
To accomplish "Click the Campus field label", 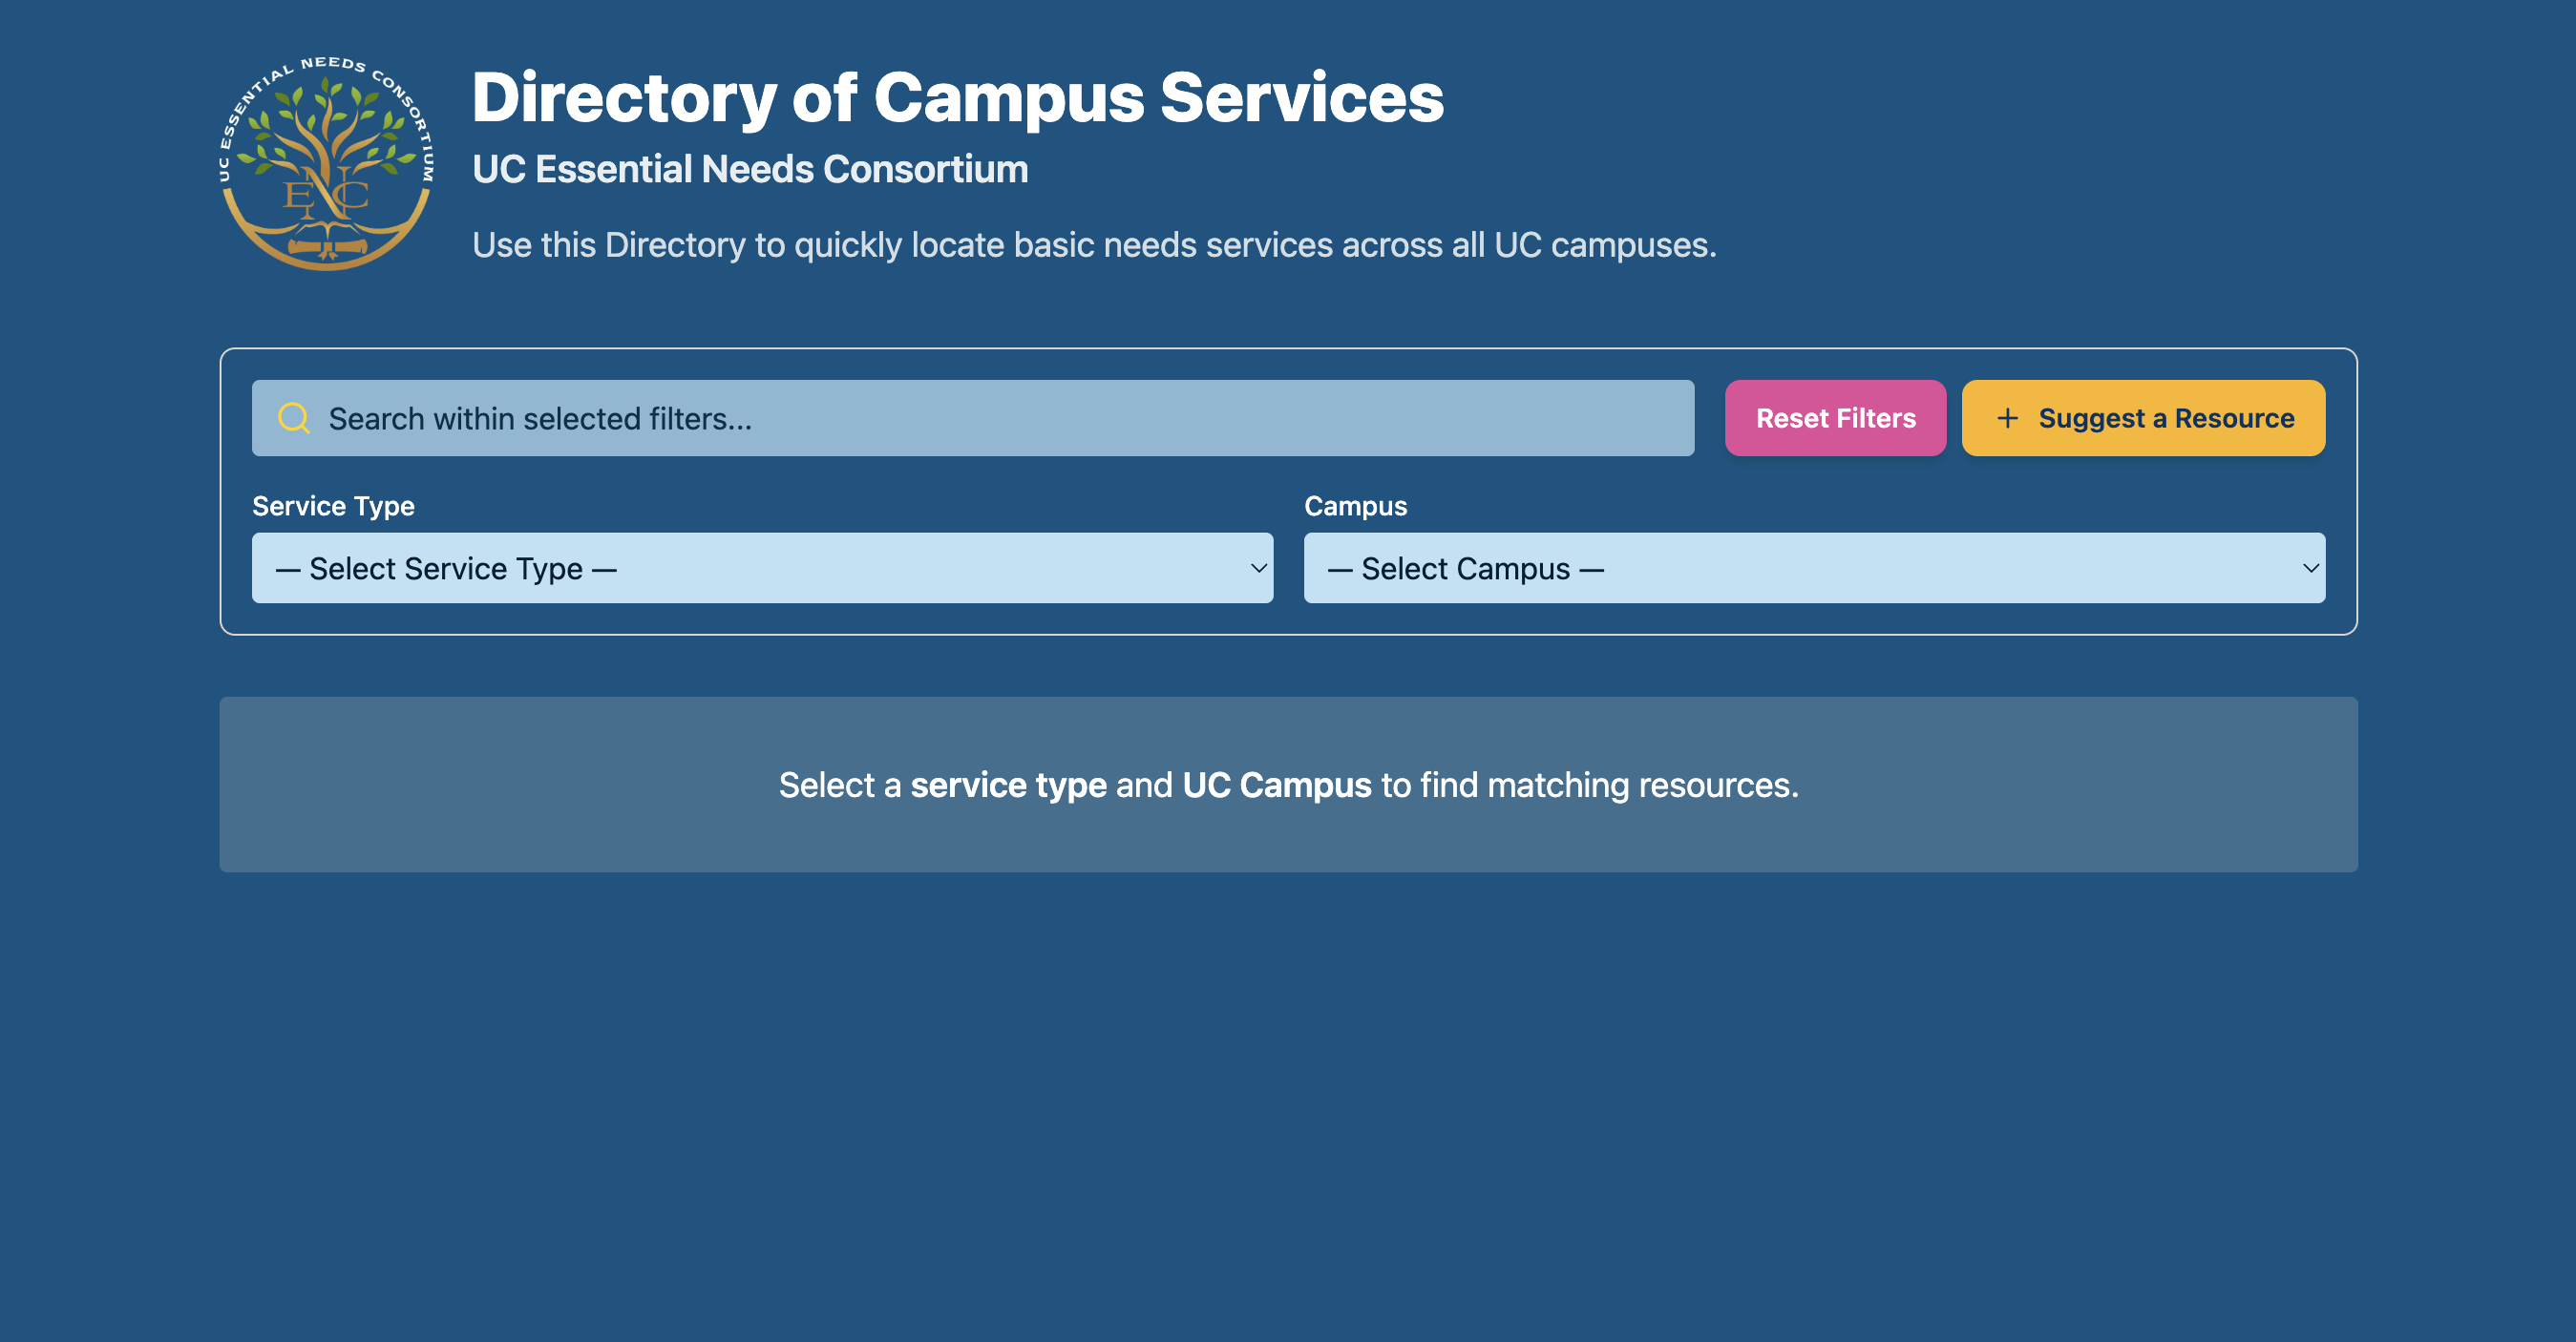I will pos(1354,506).
